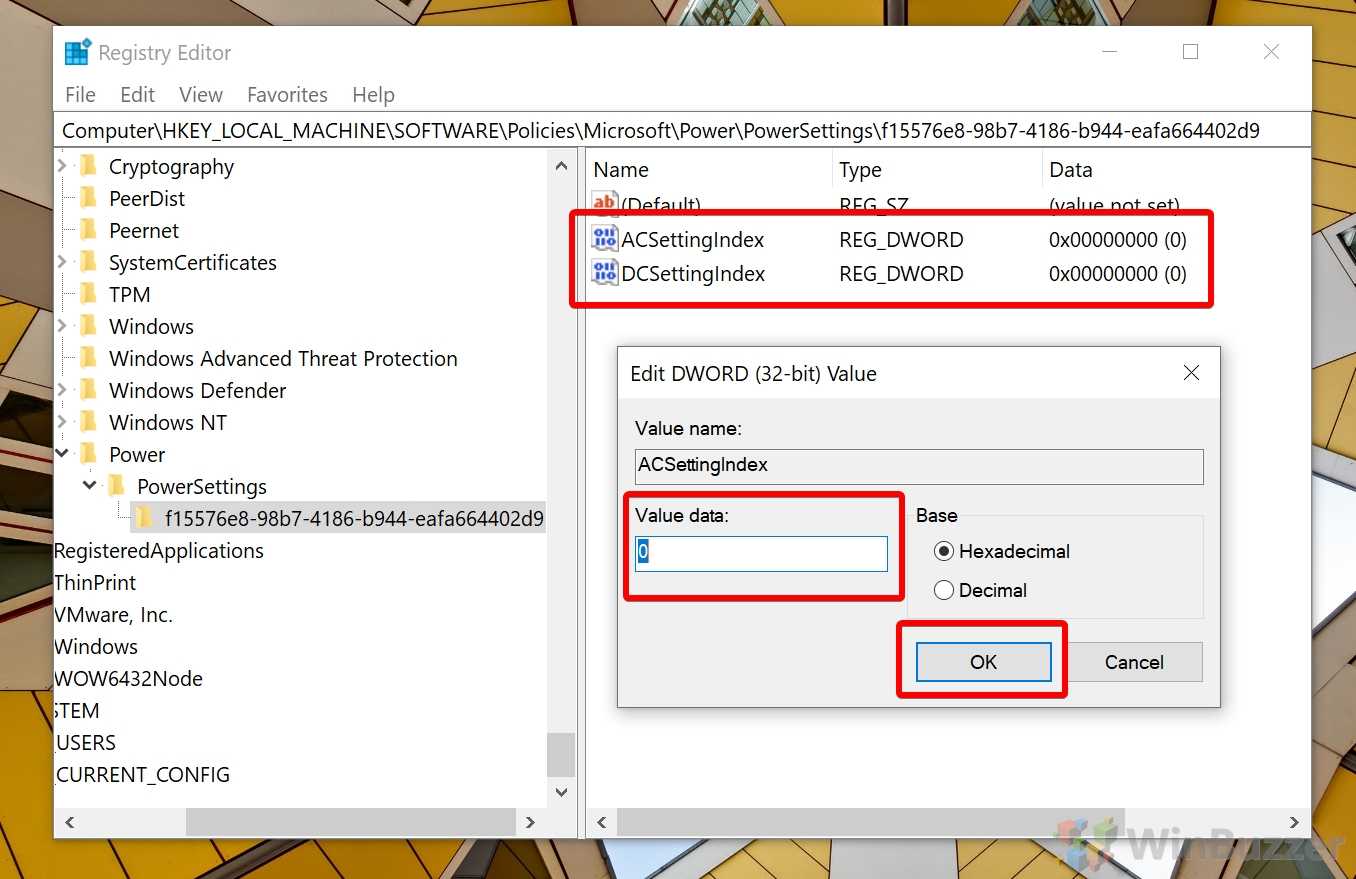Click the DCSettingIndex DWORD value icon

(605, 272)
